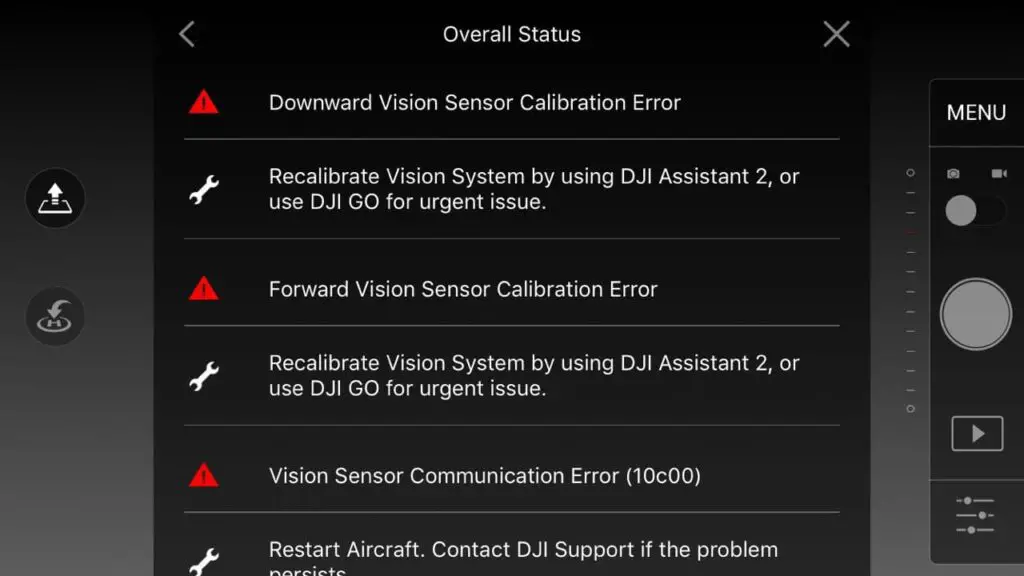Tap the warning triangle next to Forward Vision error
This screenshot has width=1024, height=576.
tap(203, 289)
